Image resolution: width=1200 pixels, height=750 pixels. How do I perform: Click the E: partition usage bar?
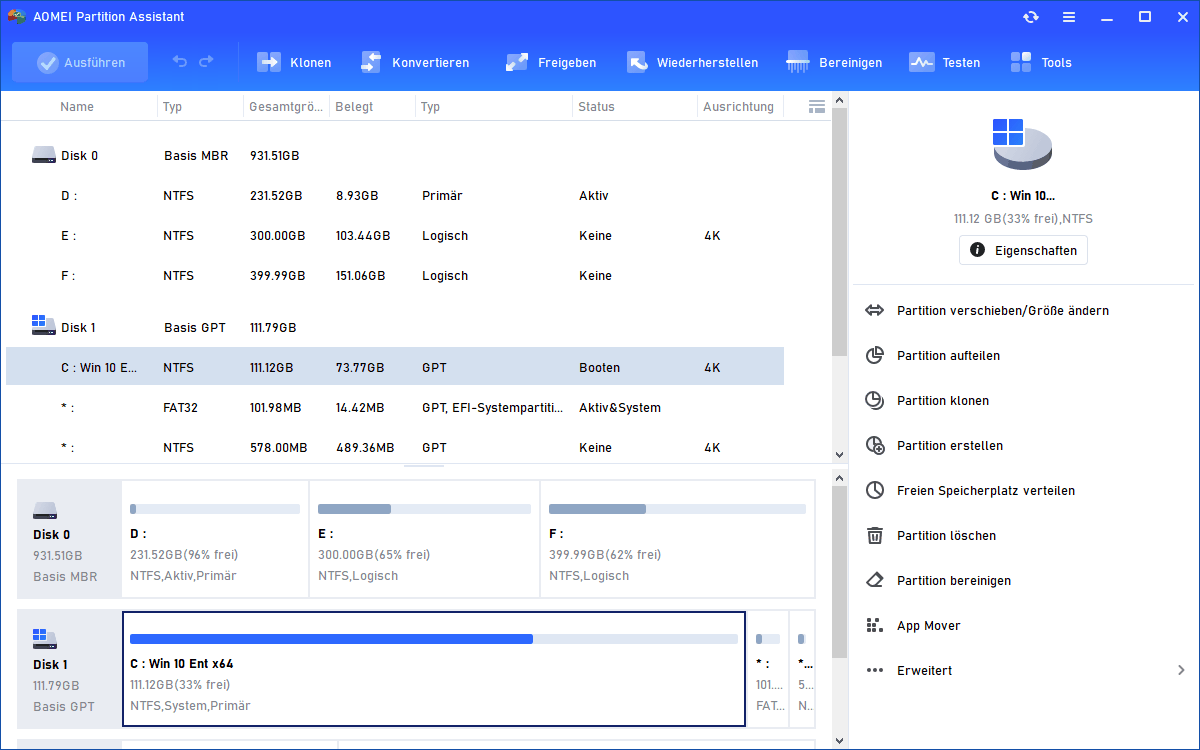[424, 508]
